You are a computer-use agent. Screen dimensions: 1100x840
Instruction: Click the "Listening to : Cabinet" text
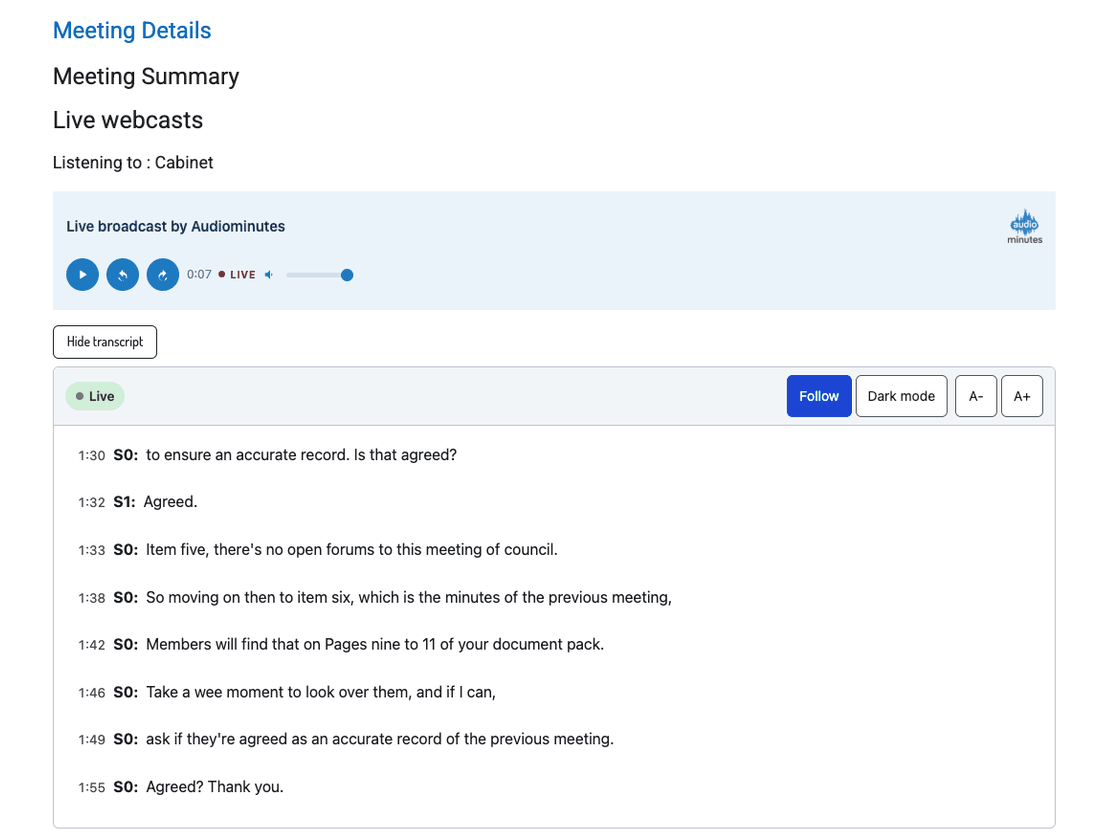[133, 162]
